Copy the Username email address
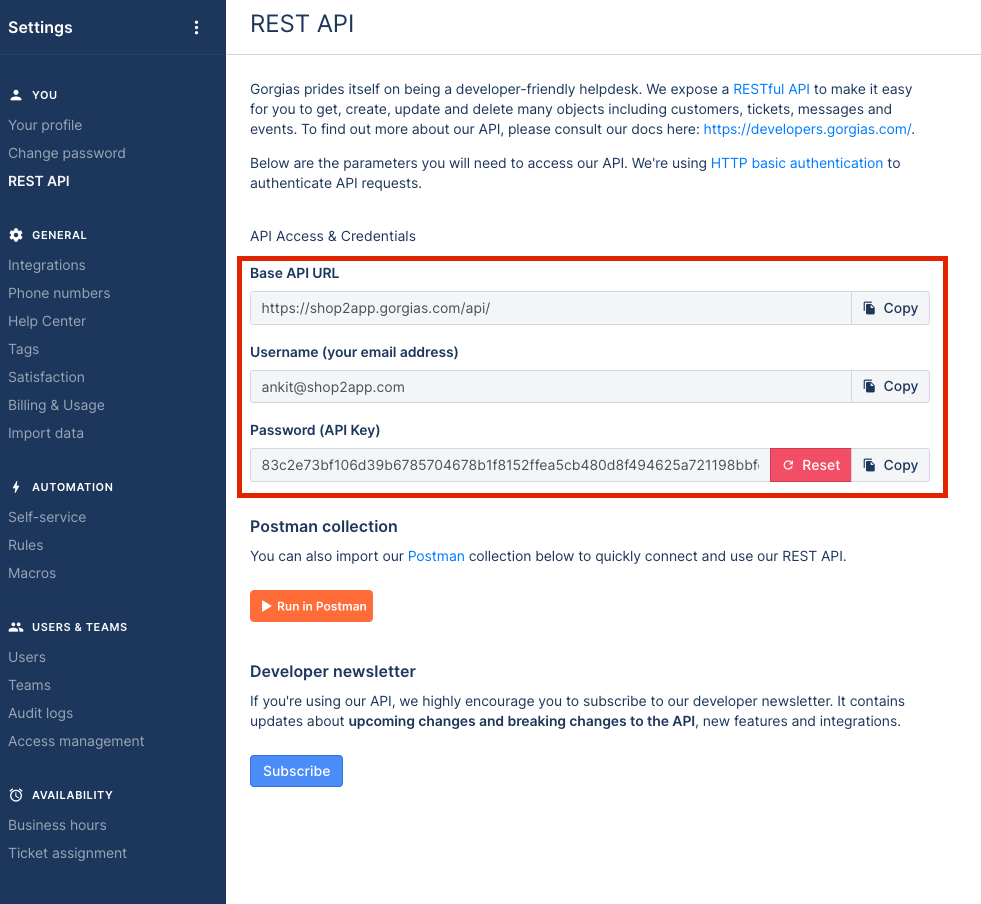 click(x=890, y=387)
